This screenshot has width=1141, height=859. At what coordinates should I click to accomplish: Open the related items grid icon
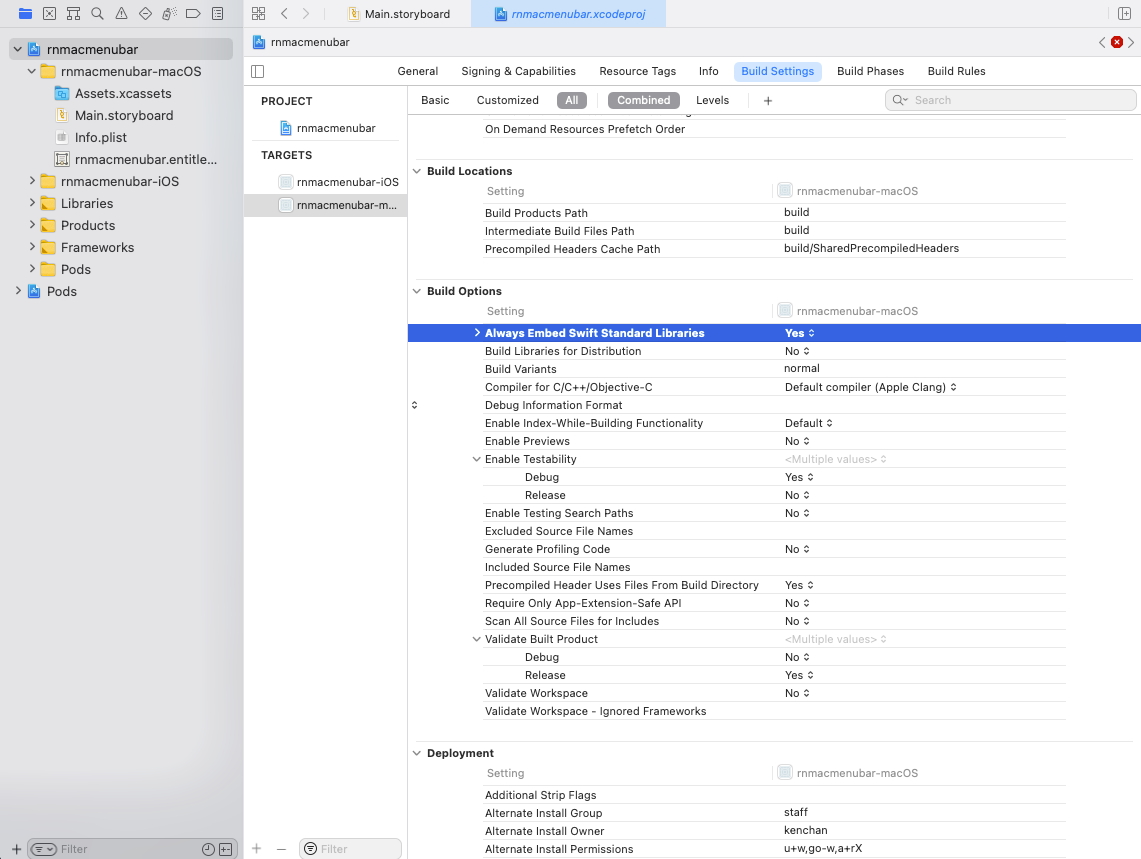click(x=258, y=13)
